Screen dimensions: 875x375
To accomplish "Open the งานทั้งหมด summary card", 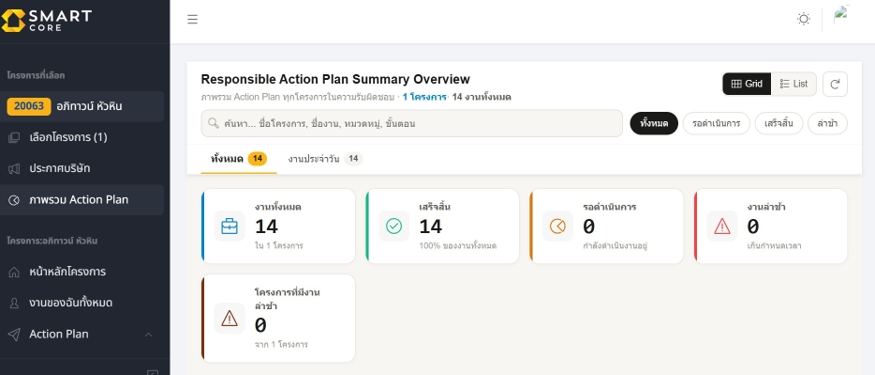I will click(x=278, y=226).
